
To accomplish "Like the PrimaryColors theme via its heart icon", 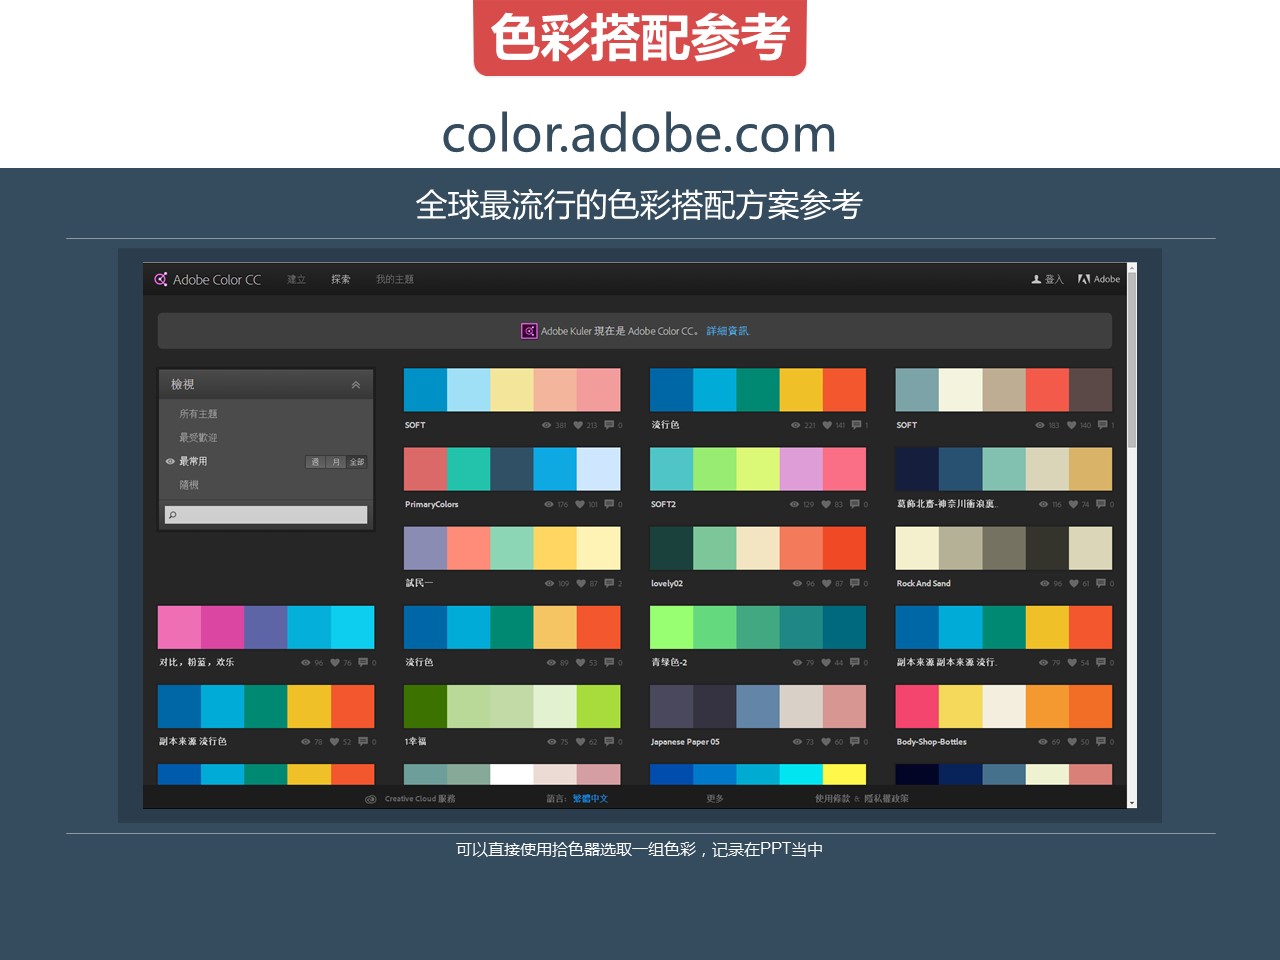I will click(x=579, y=504).
